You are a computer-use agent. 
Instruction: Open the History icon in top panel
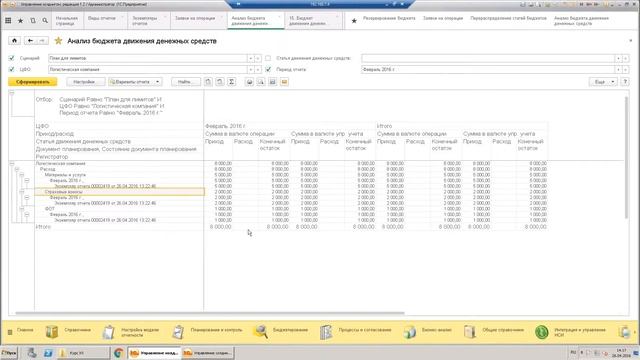(33, 20)
